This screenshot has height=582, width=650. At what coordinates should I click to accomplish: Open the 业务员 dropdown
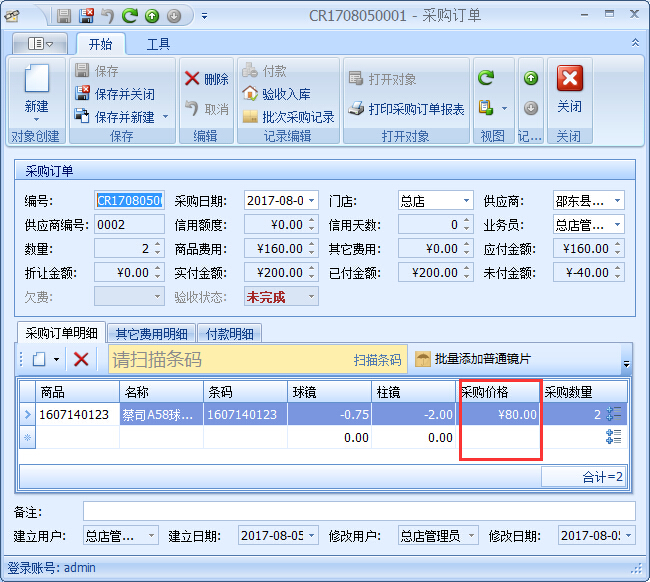[x=616, y=225]
